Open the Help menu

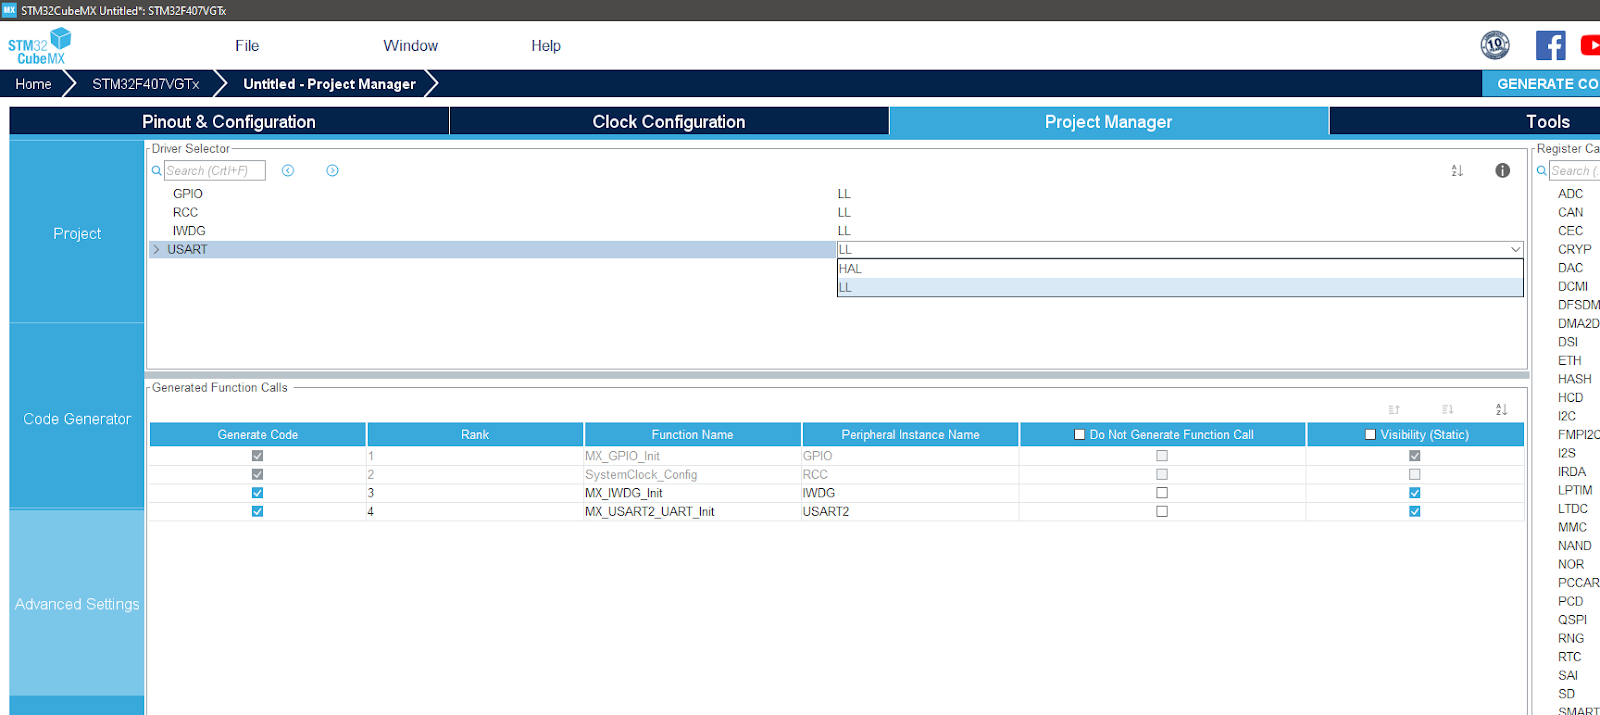pyautogui.click(x=546, y=46)
